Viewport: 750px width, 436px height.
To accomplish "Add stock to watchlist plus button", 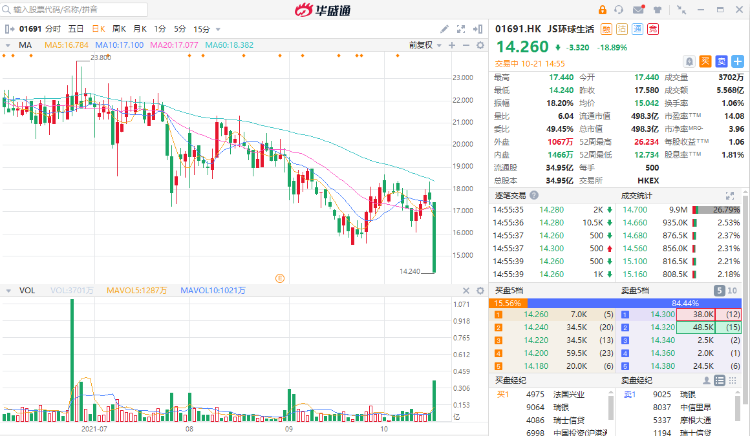I will (738, 61).
